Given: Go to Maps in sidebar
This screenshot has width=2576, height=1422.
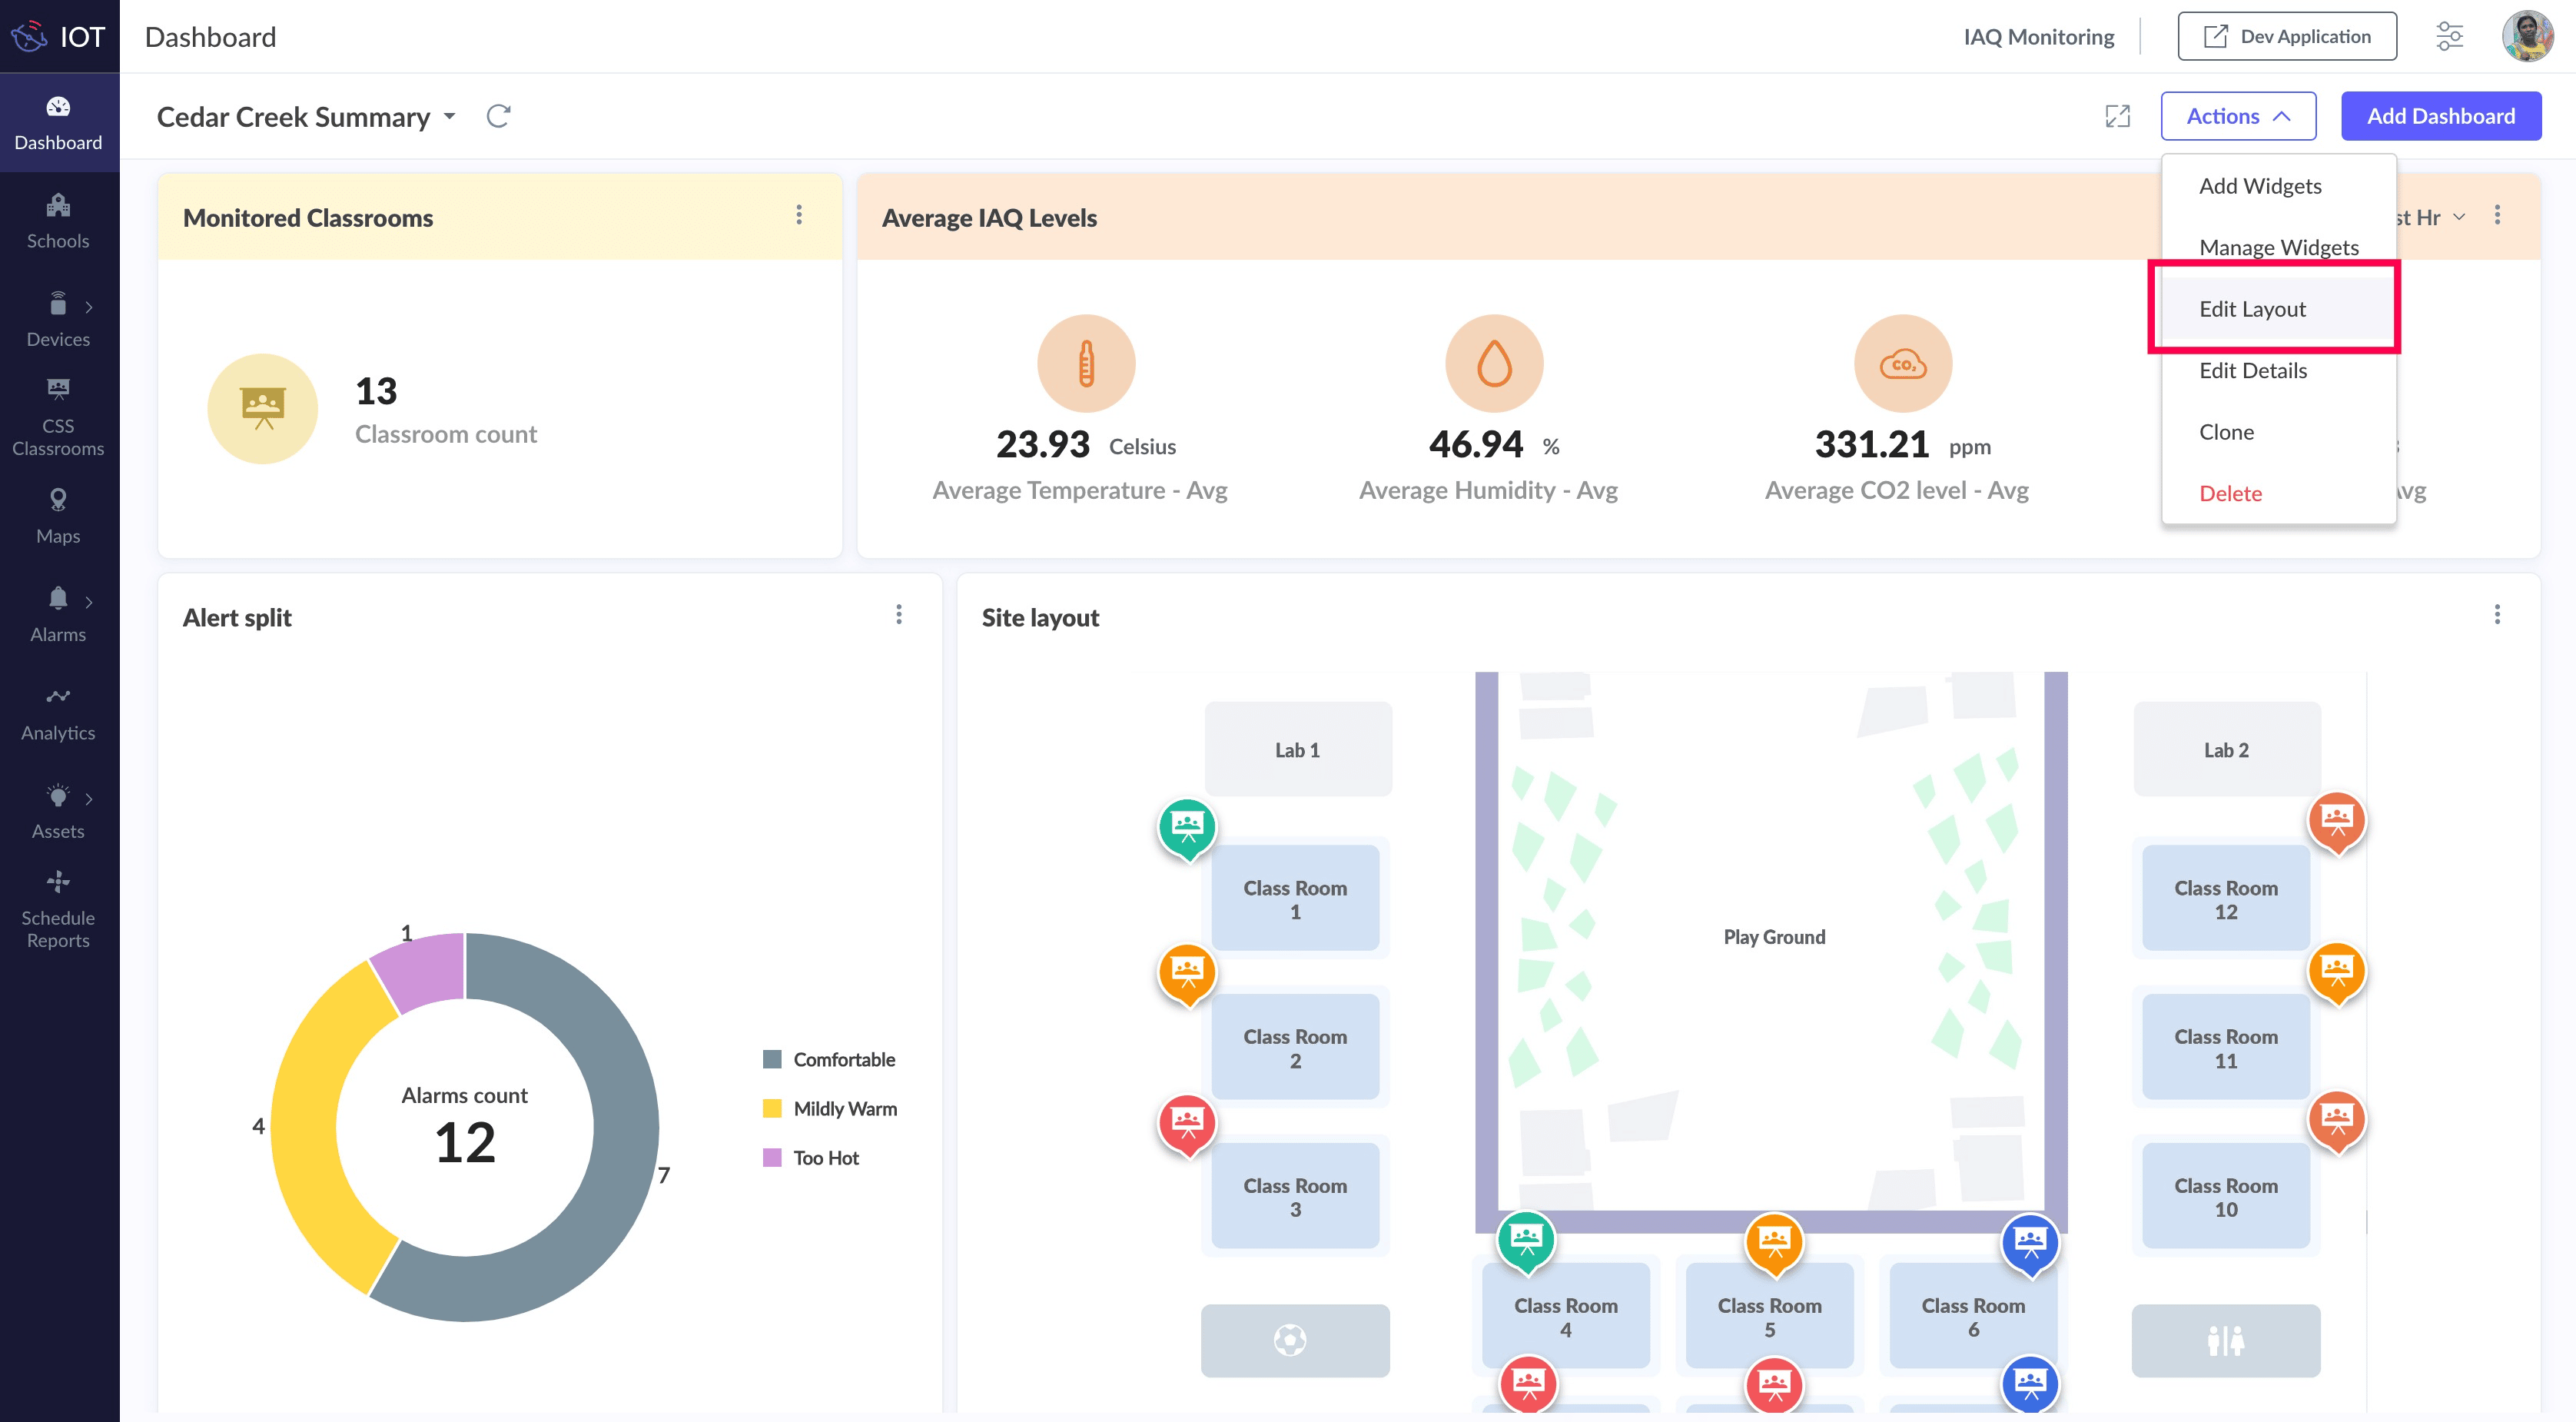Looking at the screenshot, I should coord(58,516).
